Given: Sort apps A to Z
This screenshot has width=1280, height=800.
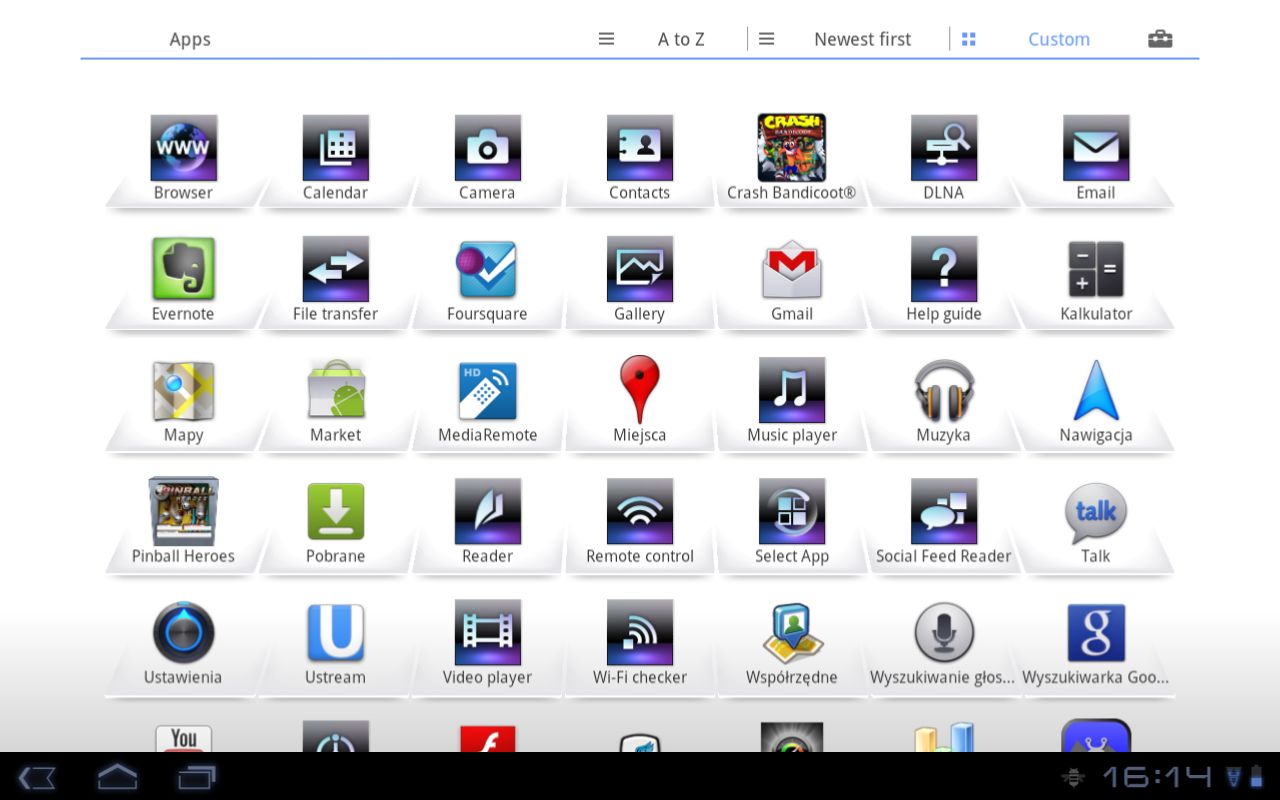Looking at the screenshot, I should [681, 39].
